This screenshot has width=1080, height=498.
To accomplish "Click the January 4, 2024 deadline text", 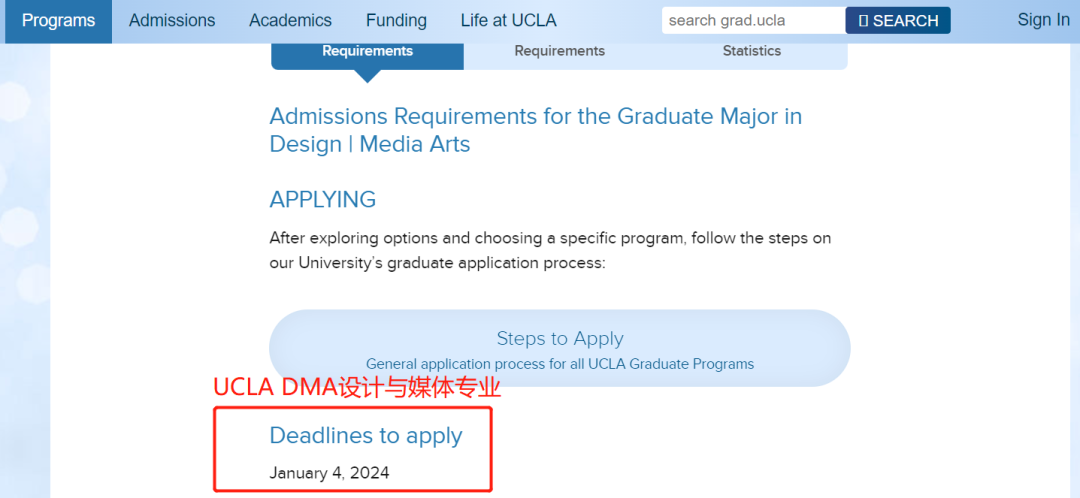I will click(329, 473).
